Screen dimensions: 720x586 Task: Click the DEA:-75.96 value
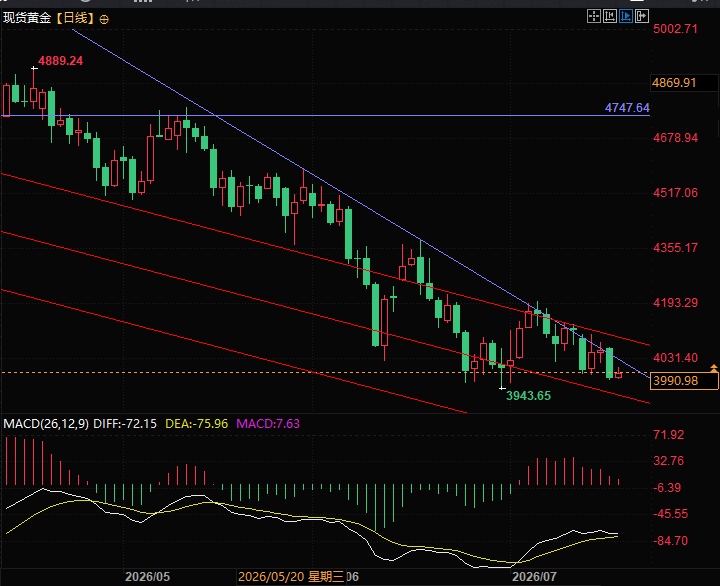[197, 424]
